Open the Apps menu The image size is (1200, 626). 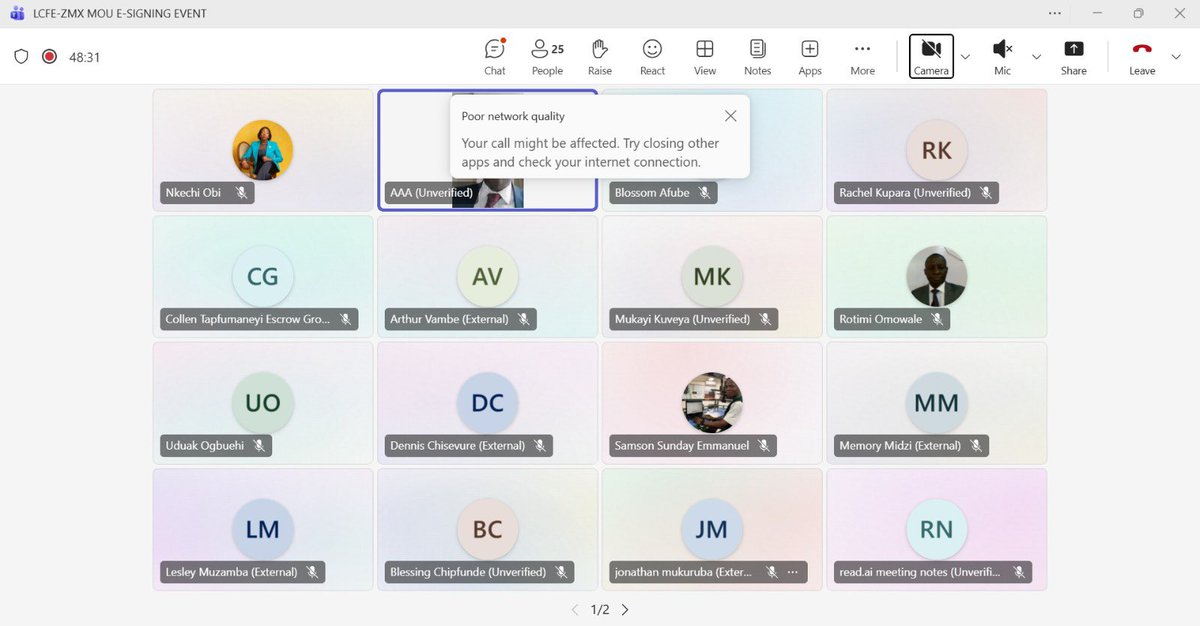point(810,57)
